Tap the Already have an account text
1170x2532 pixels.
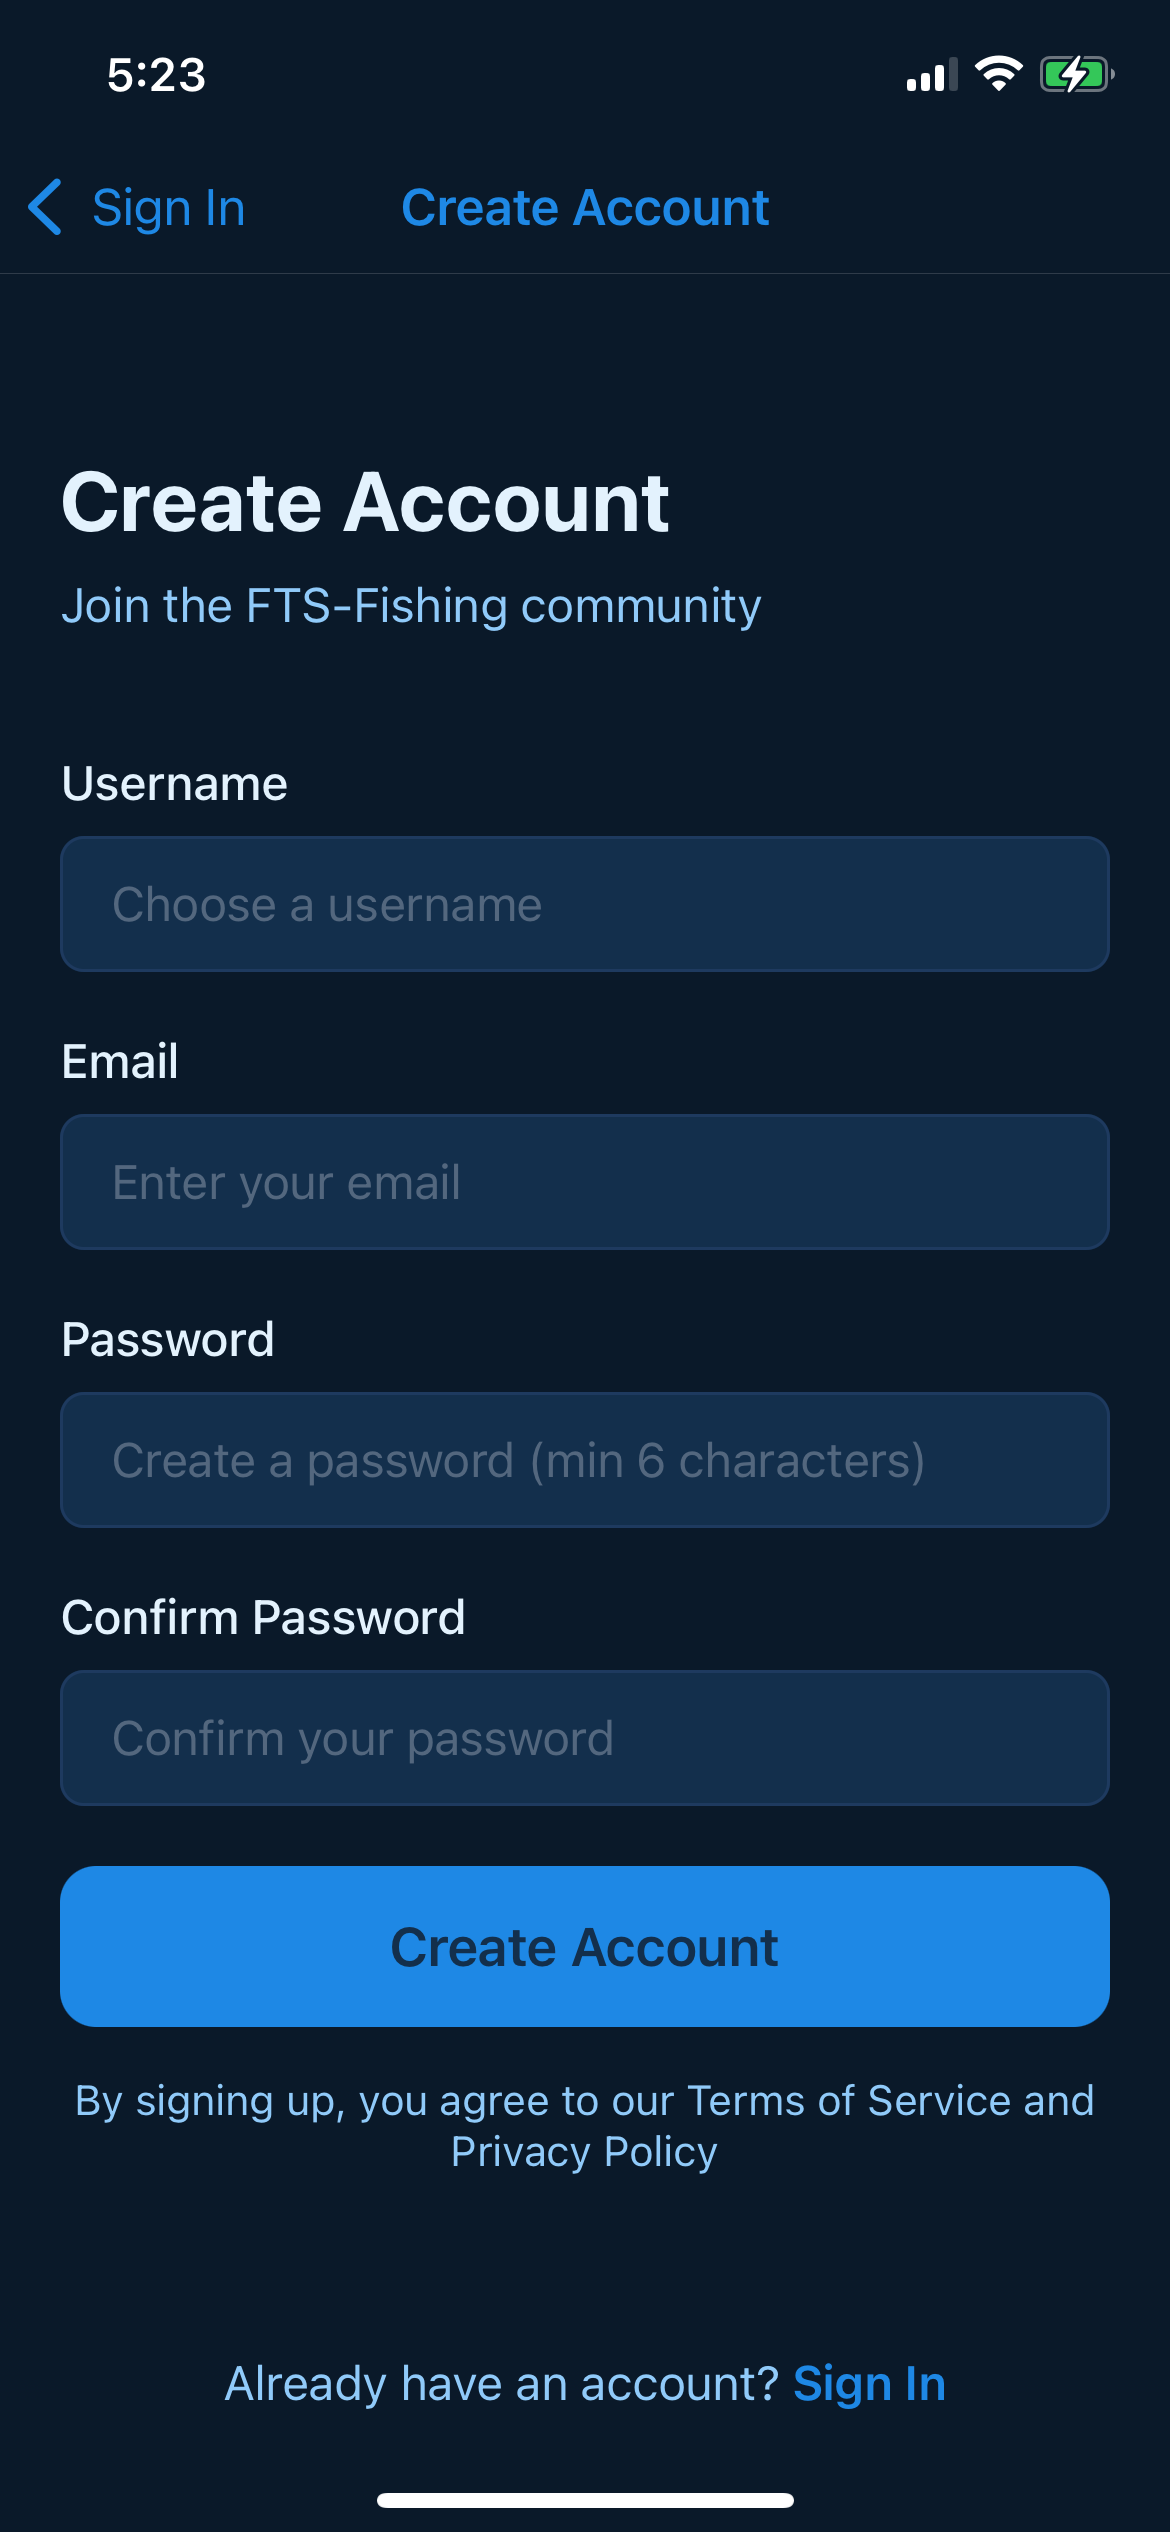[x=501, y=2384]
